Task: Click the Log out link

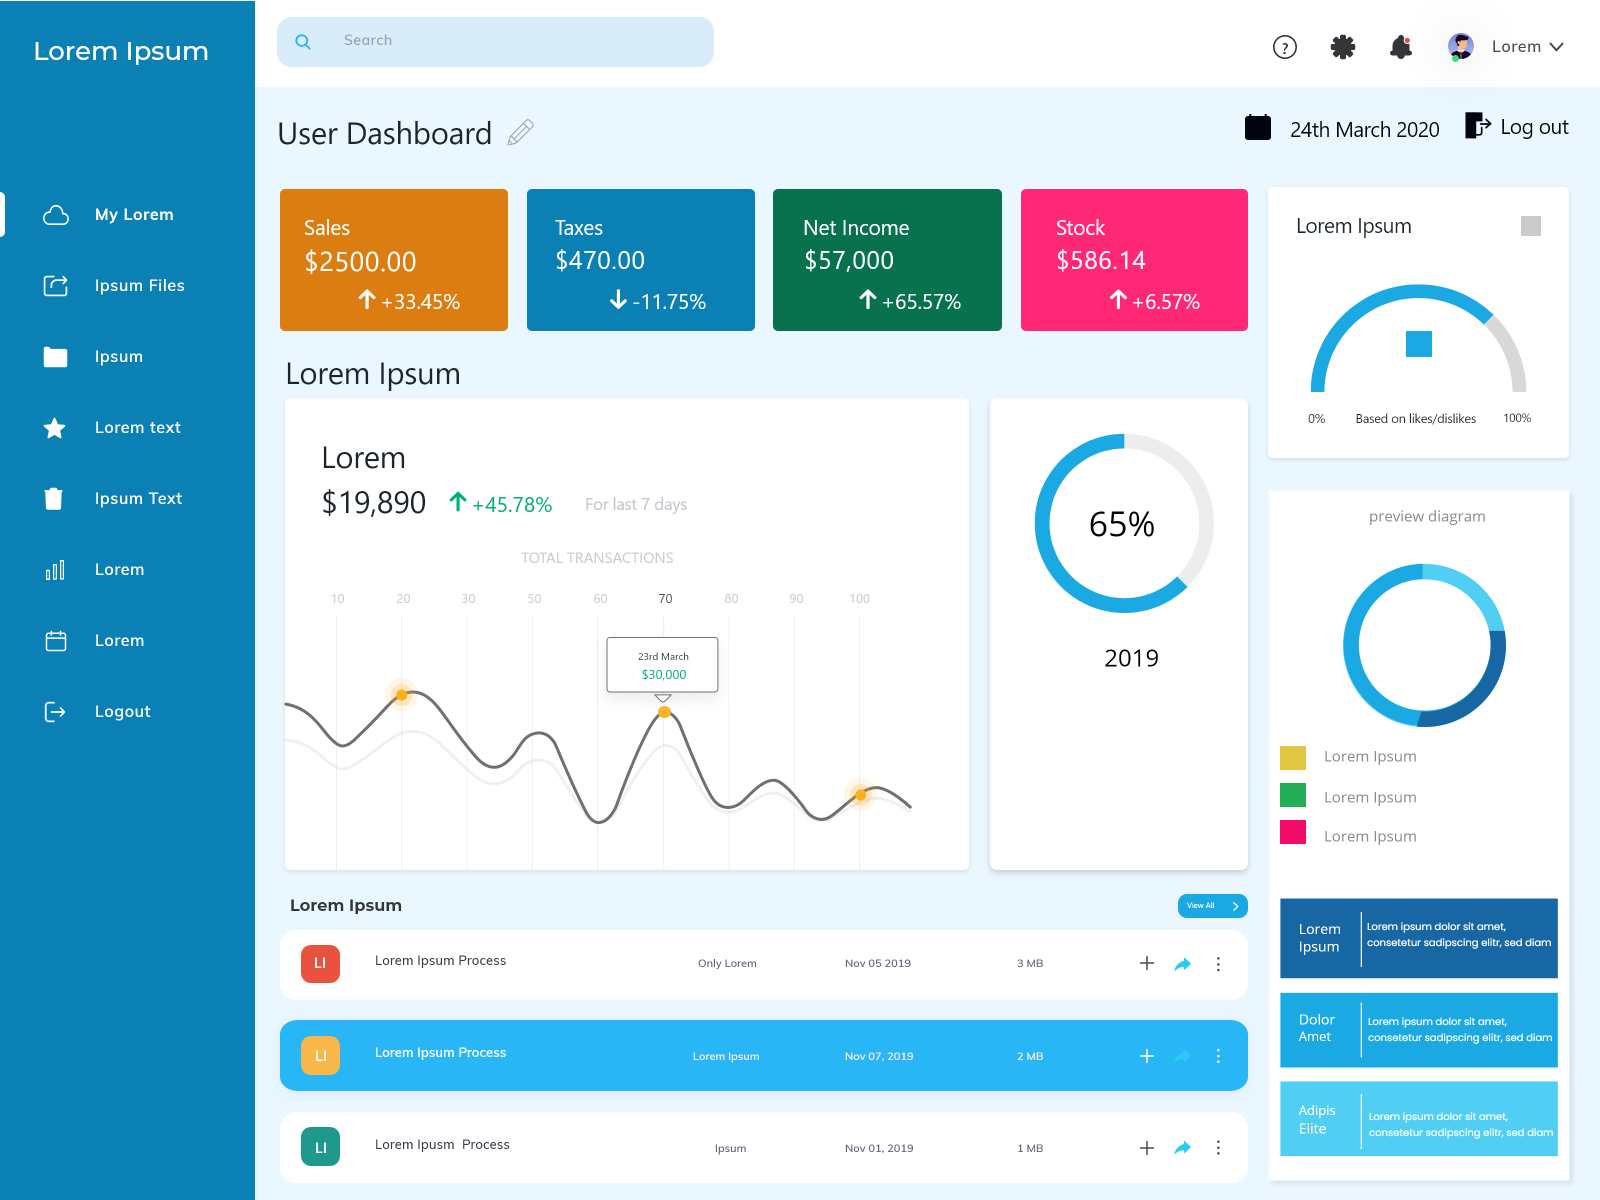Action: point(1534,127)
